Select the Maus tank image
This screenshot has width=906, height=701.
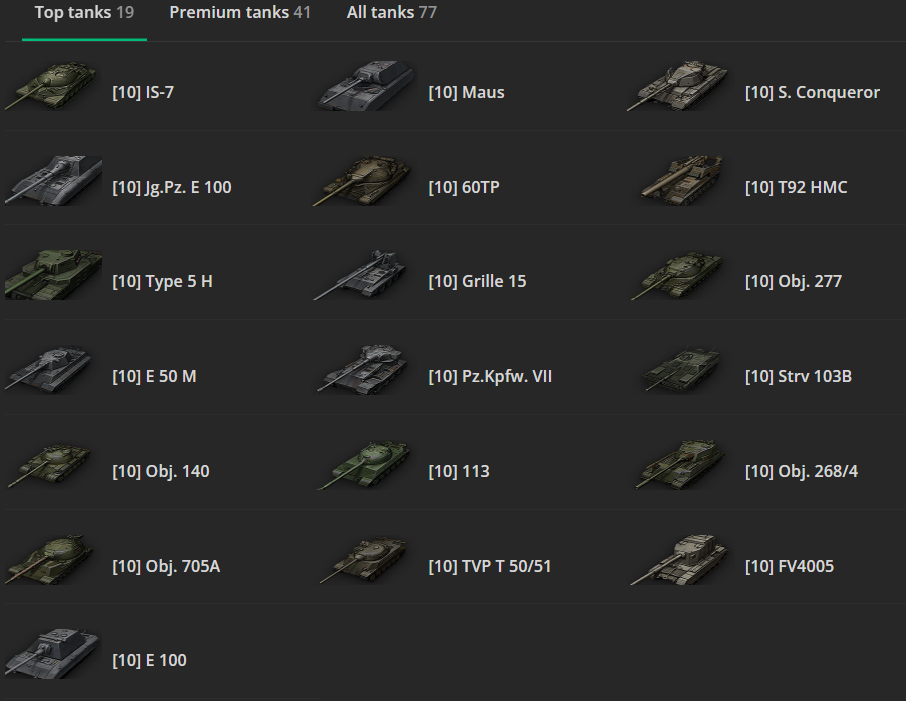(x=365, y=86)
